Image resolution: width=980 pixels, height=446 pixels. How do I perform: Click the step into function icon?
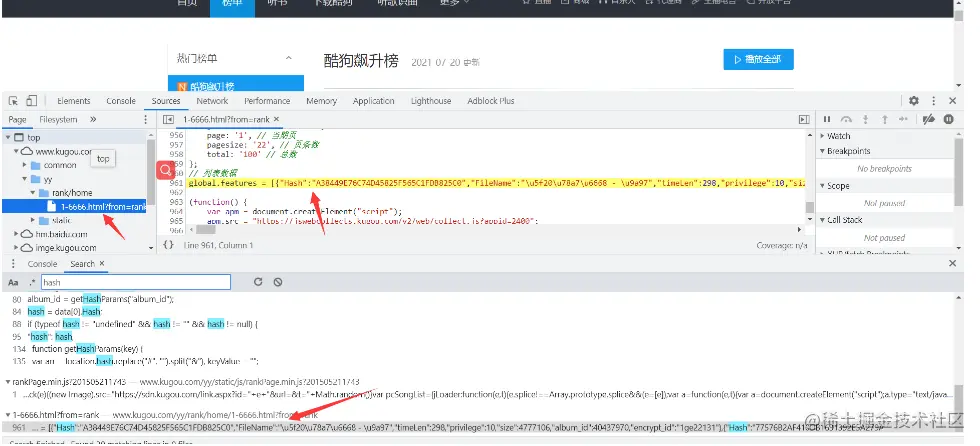pyautogui.click(x=866, y=119)
